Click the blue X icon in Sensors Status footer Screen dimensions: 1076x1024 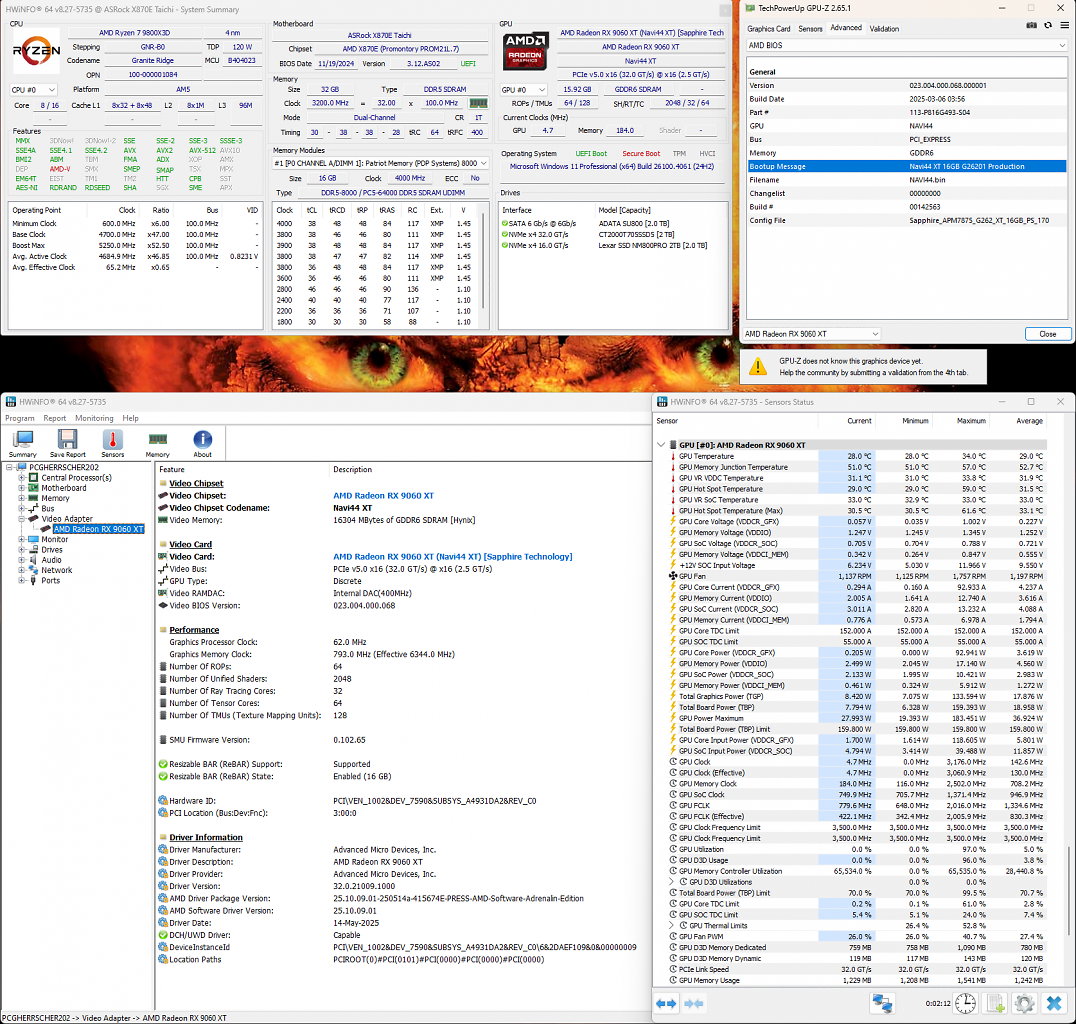(1054, 1003)
